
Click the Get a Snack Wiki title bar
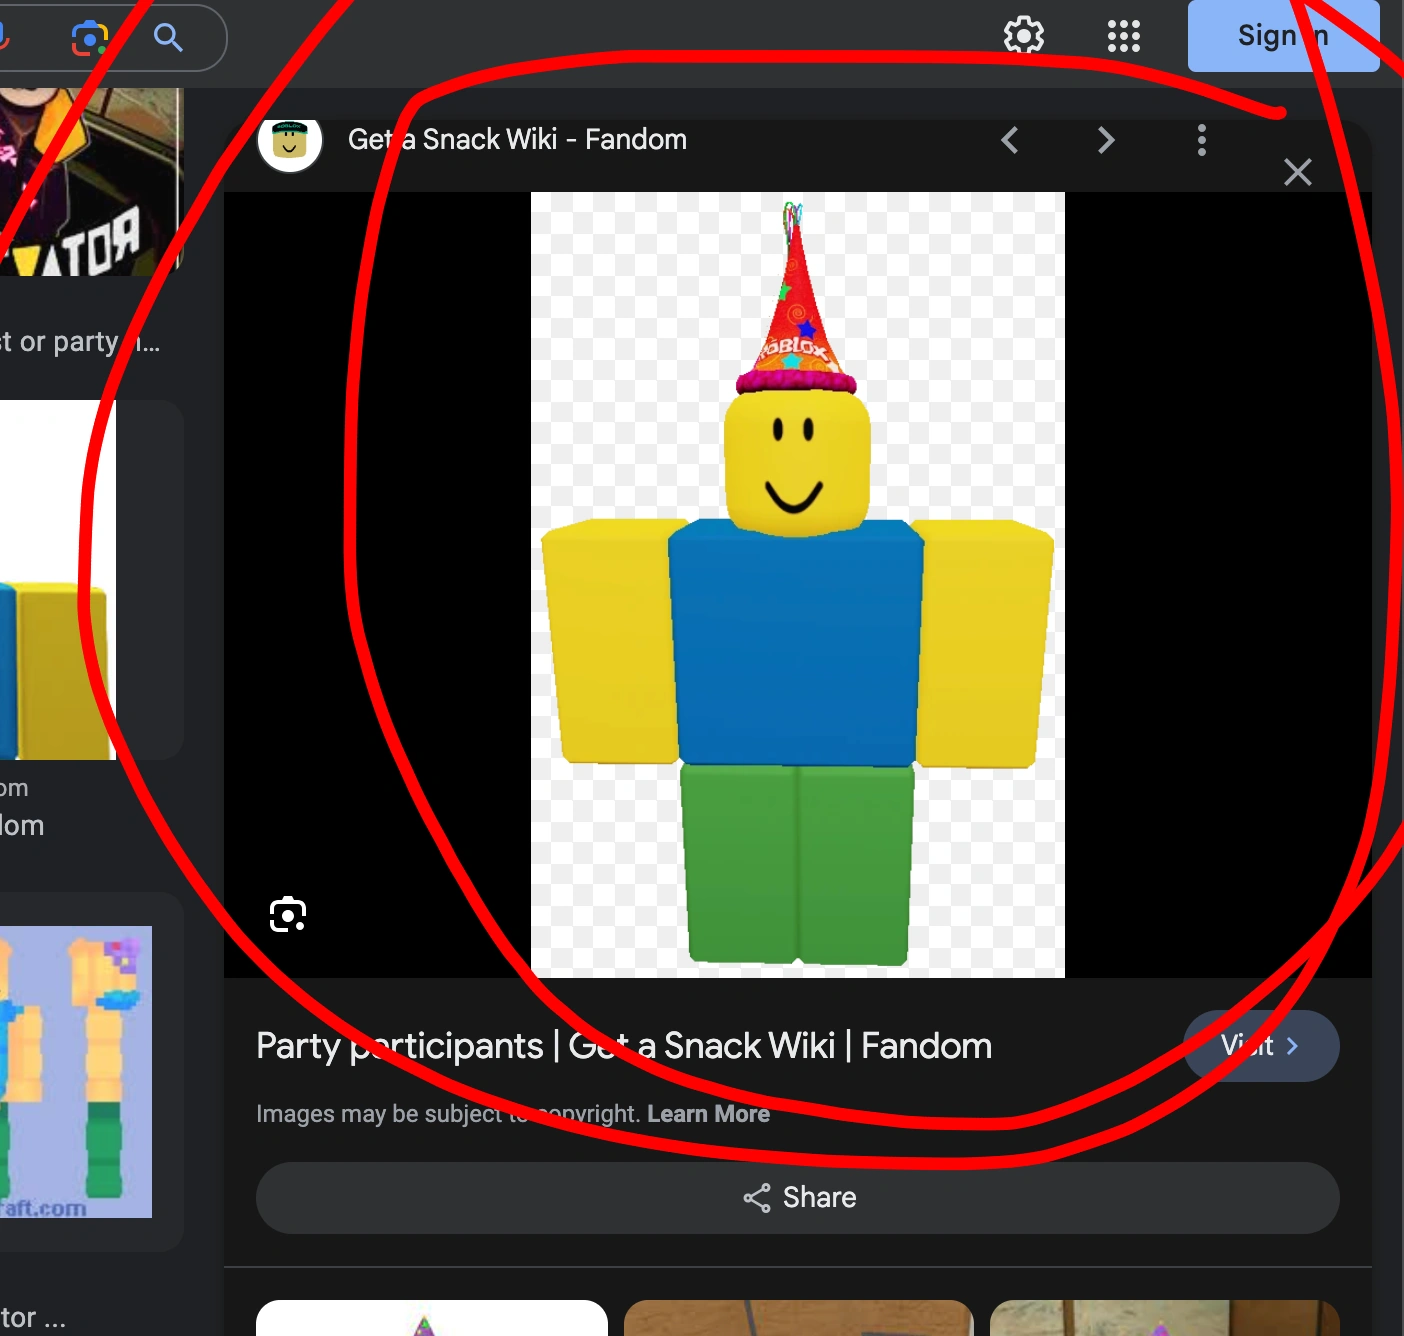click(x=516, y=139)
